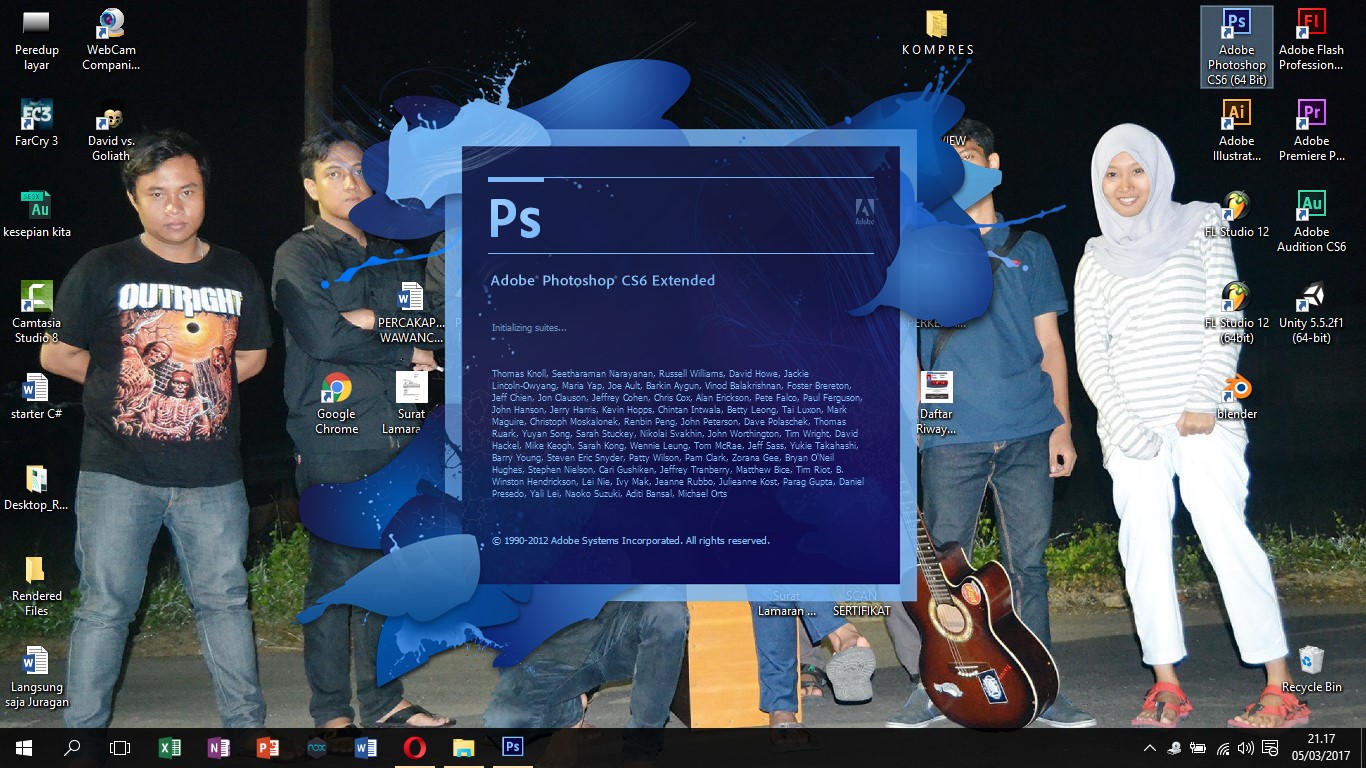Screen dimensions: 1366x768
Task: Open the Windows Start menu
Action: point(24,747)
